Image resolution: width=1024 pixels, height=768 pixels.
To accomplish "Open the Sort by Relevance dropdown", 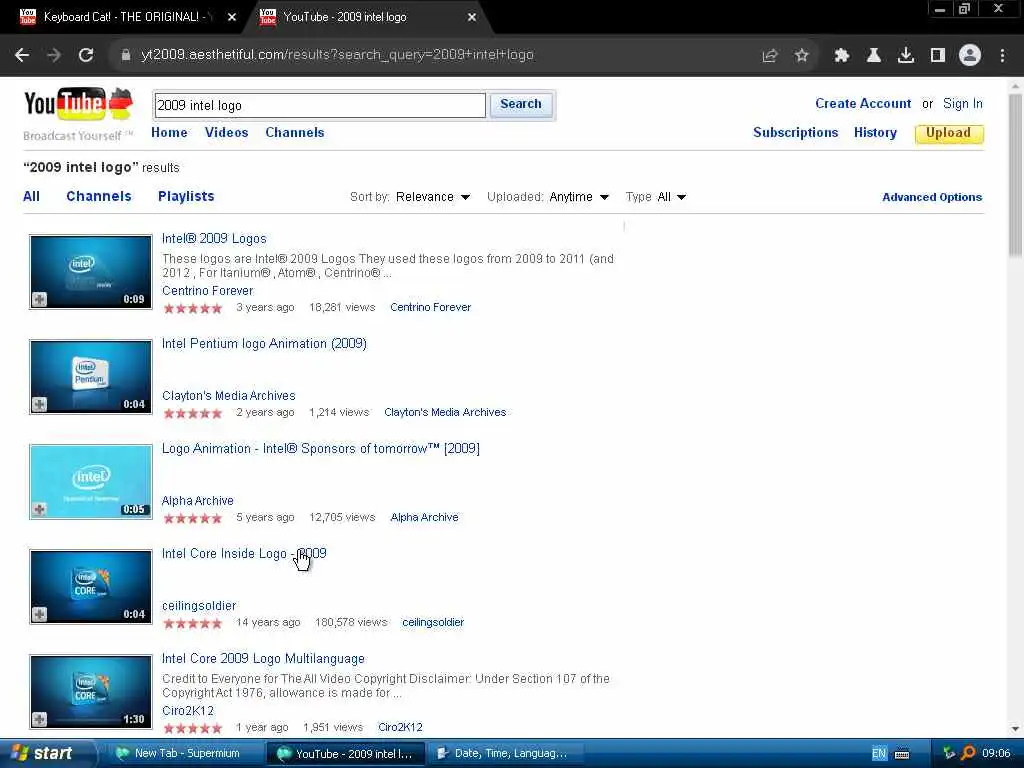I will tap(433, 197).
